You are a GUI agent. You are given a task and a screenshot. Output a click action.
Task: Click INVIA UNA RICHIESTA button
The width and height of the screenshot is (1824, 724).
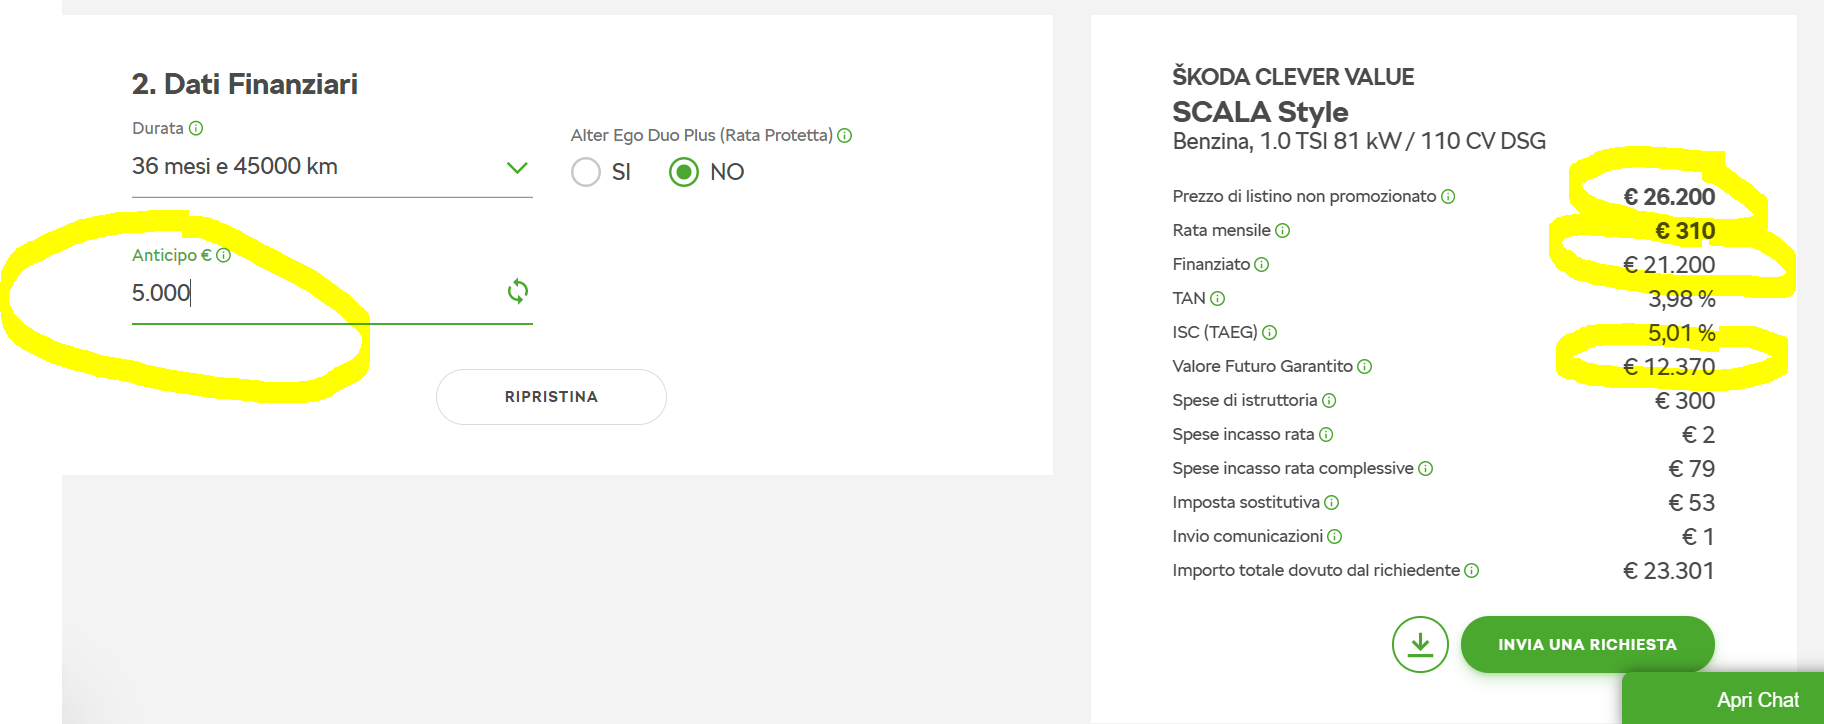1587,644
